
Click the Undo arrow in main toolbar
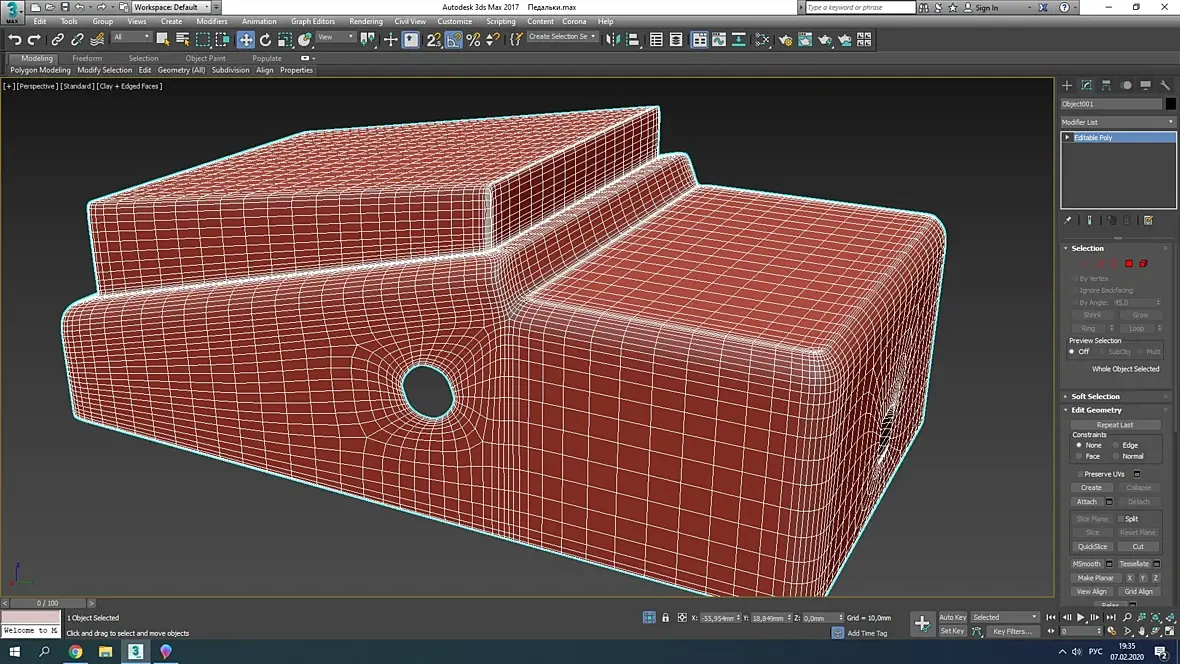pyautogui.click(x=14, y=40)
